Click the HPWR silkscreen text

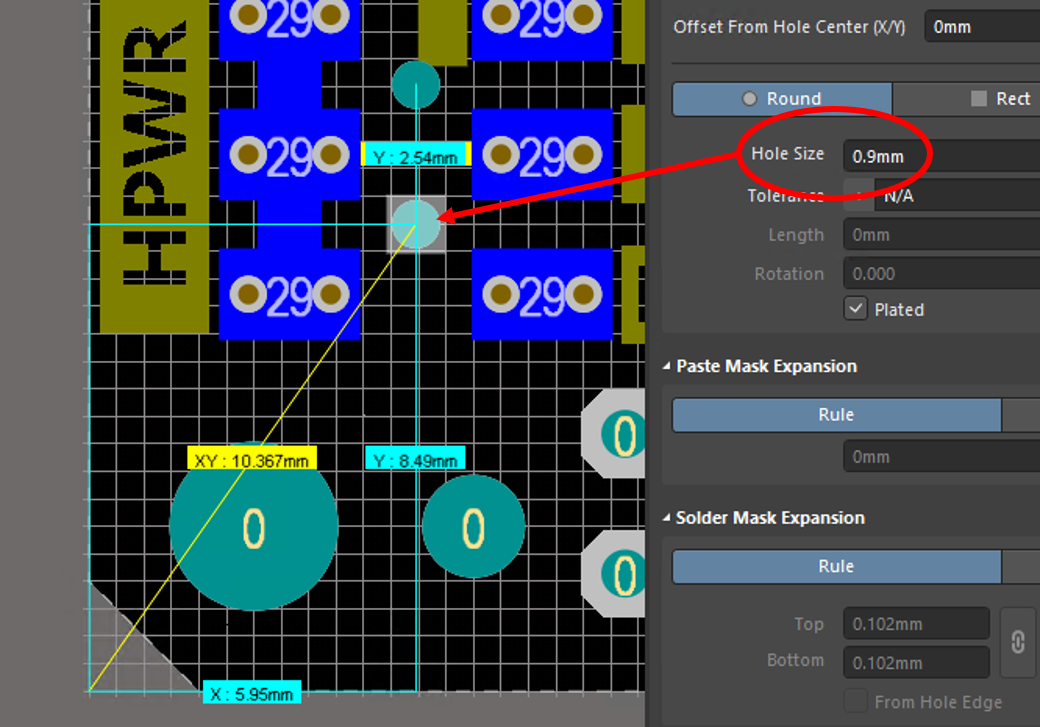[155, 154]
